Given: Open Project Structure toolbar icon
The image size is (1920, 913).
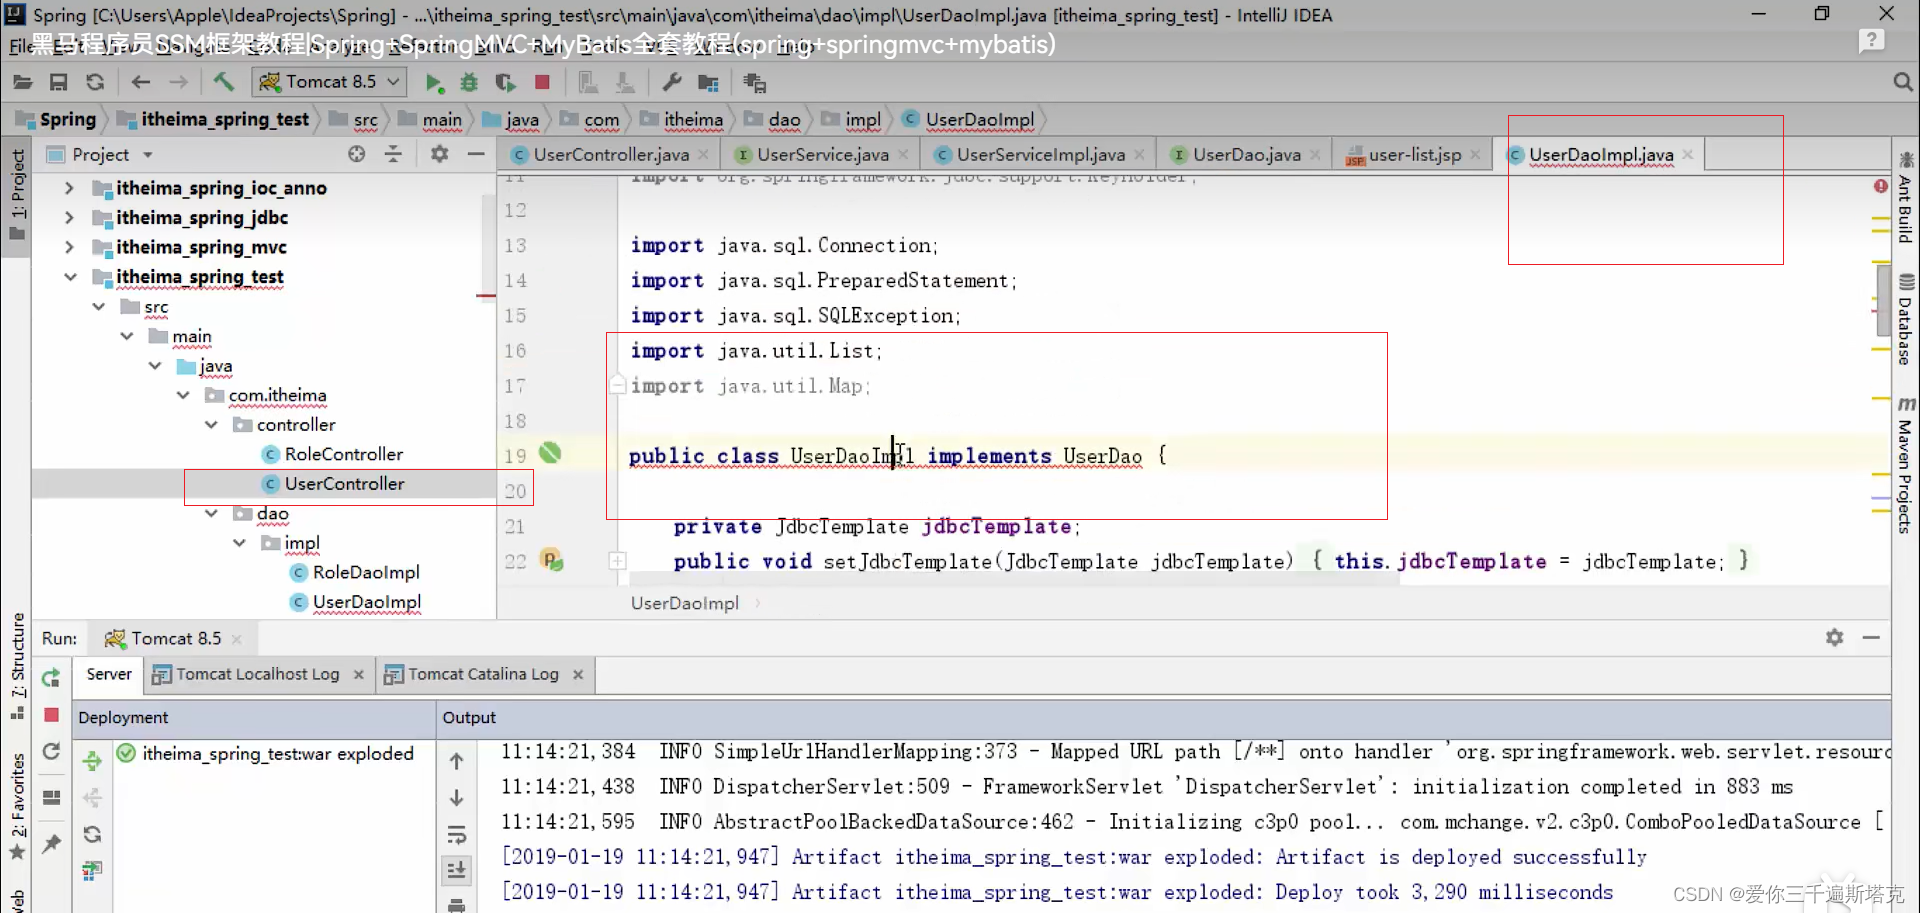Looking at the screenshot, I should (708, 82).
